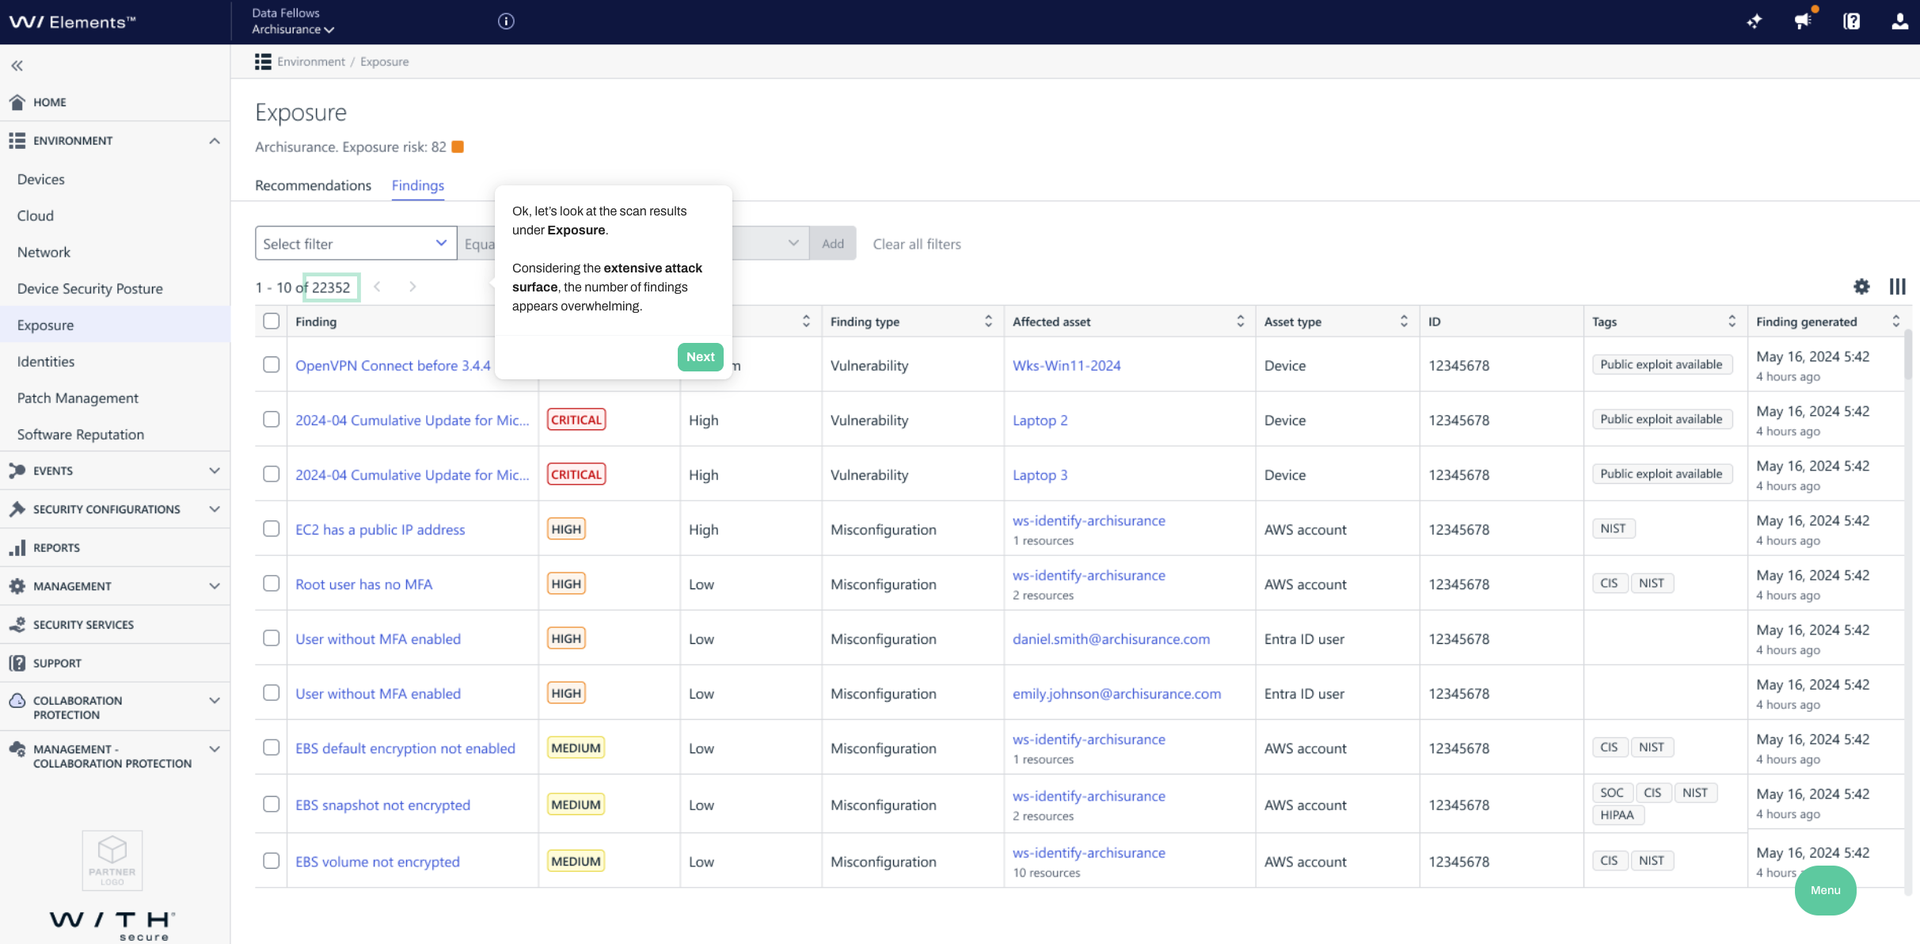The image size is (1920, 944).
Task: Click Next in the tour popup
Action: tap(700, 357)
